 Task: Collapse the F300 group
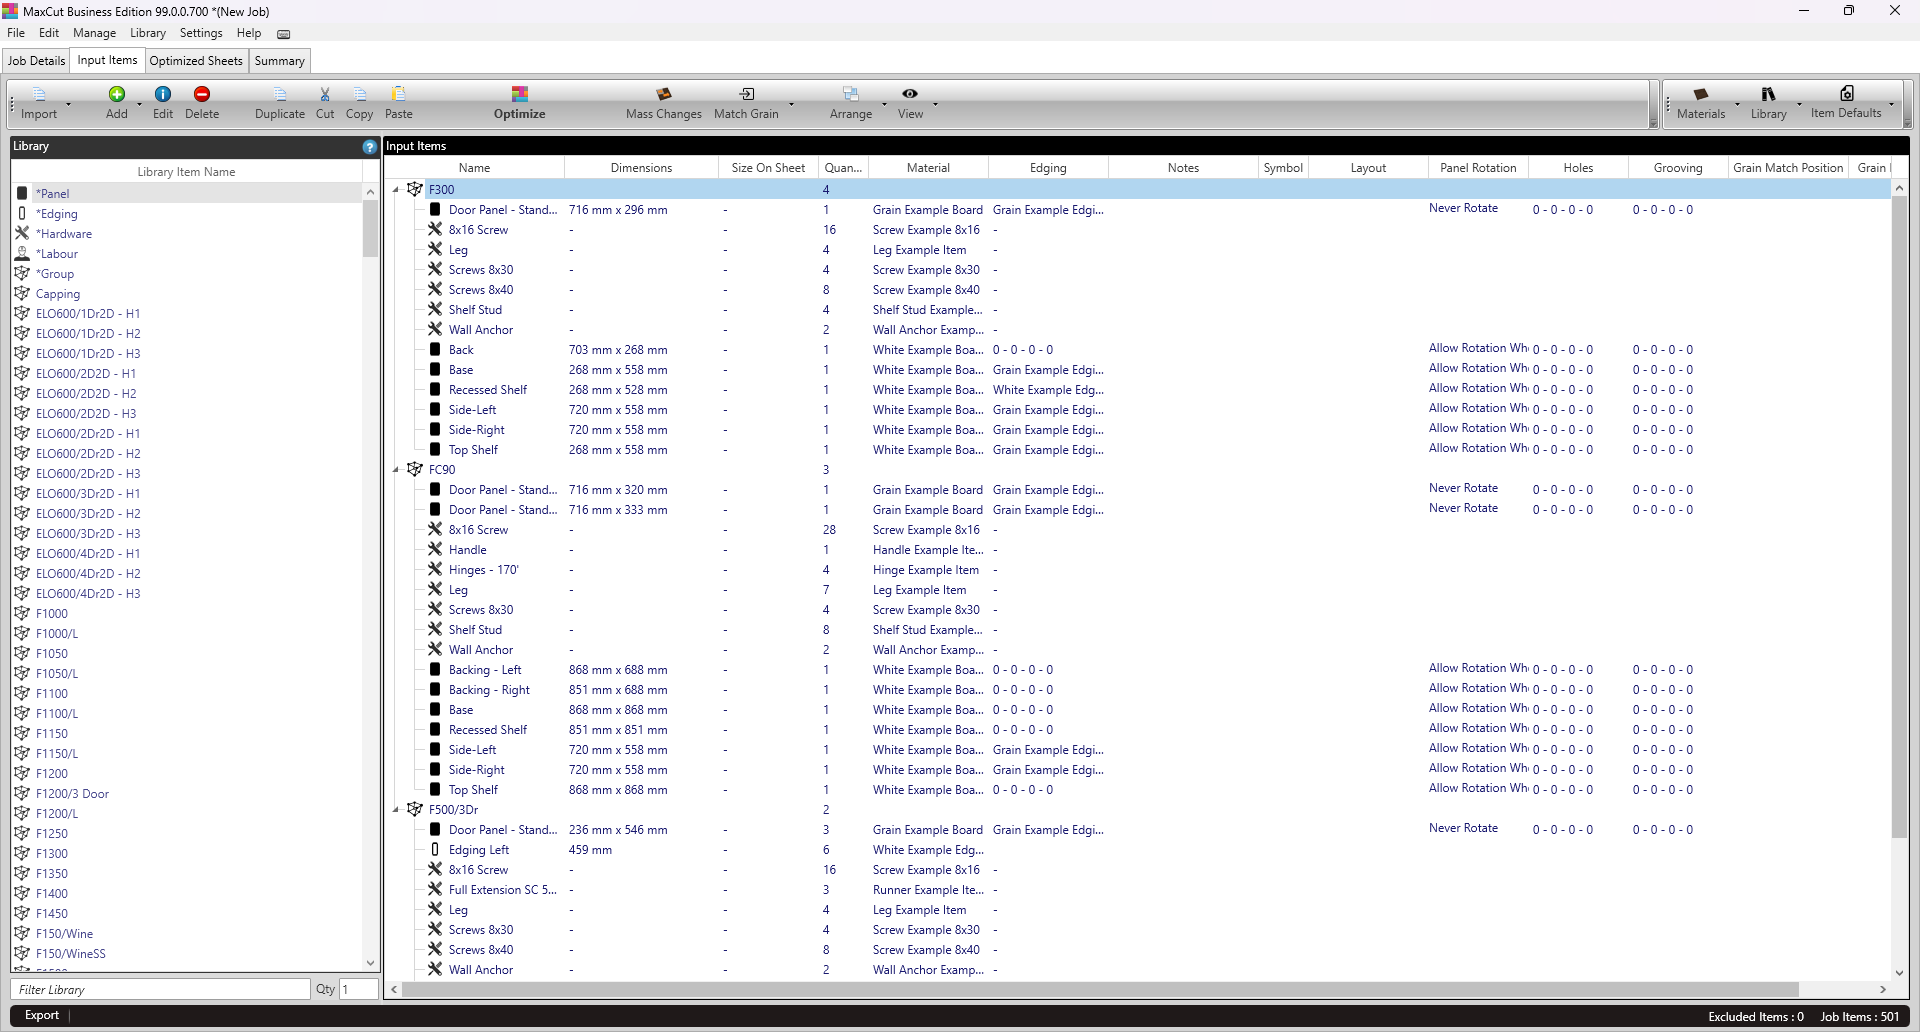396,189
